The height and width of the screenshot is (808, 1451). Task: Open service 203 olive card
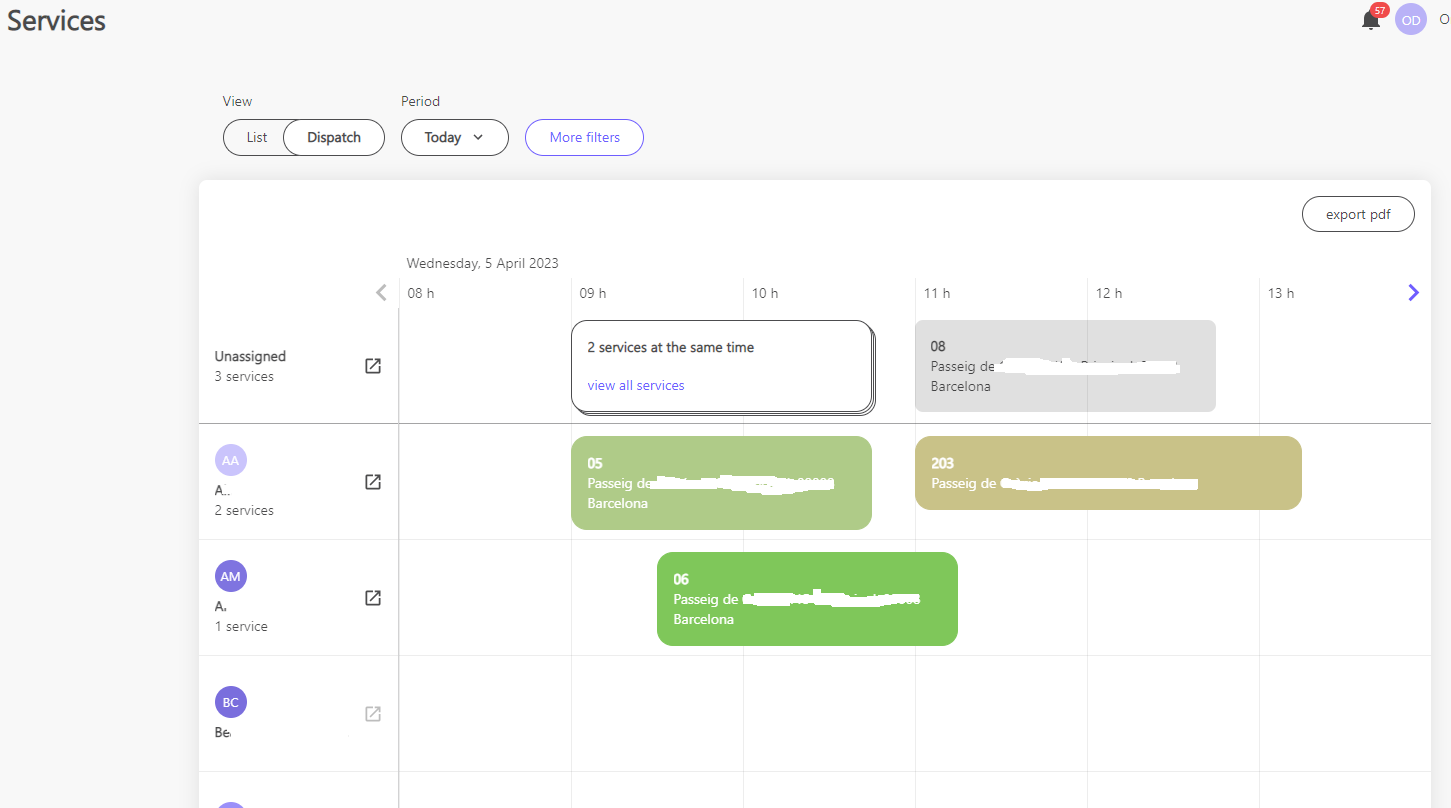tap(1108, 473)
